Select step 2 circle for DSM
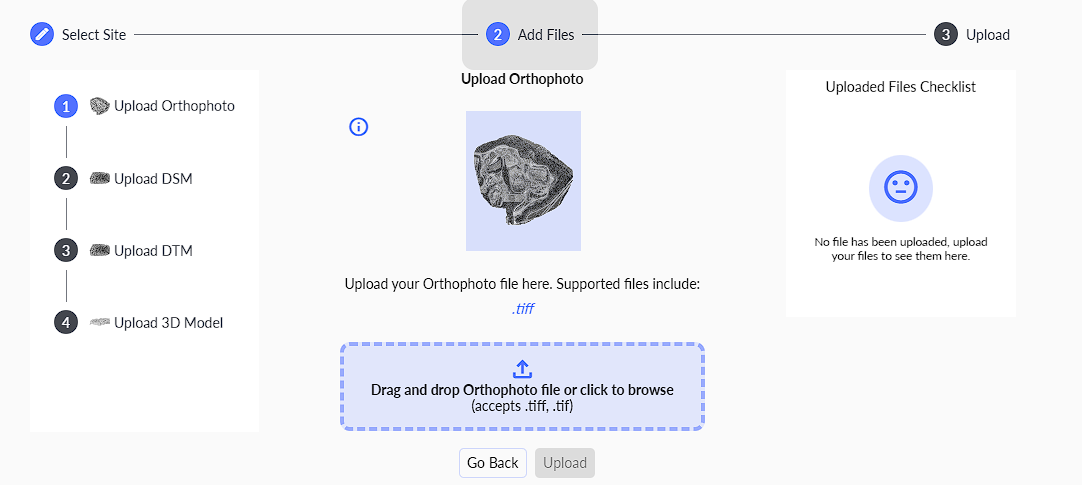 [66, 178]
